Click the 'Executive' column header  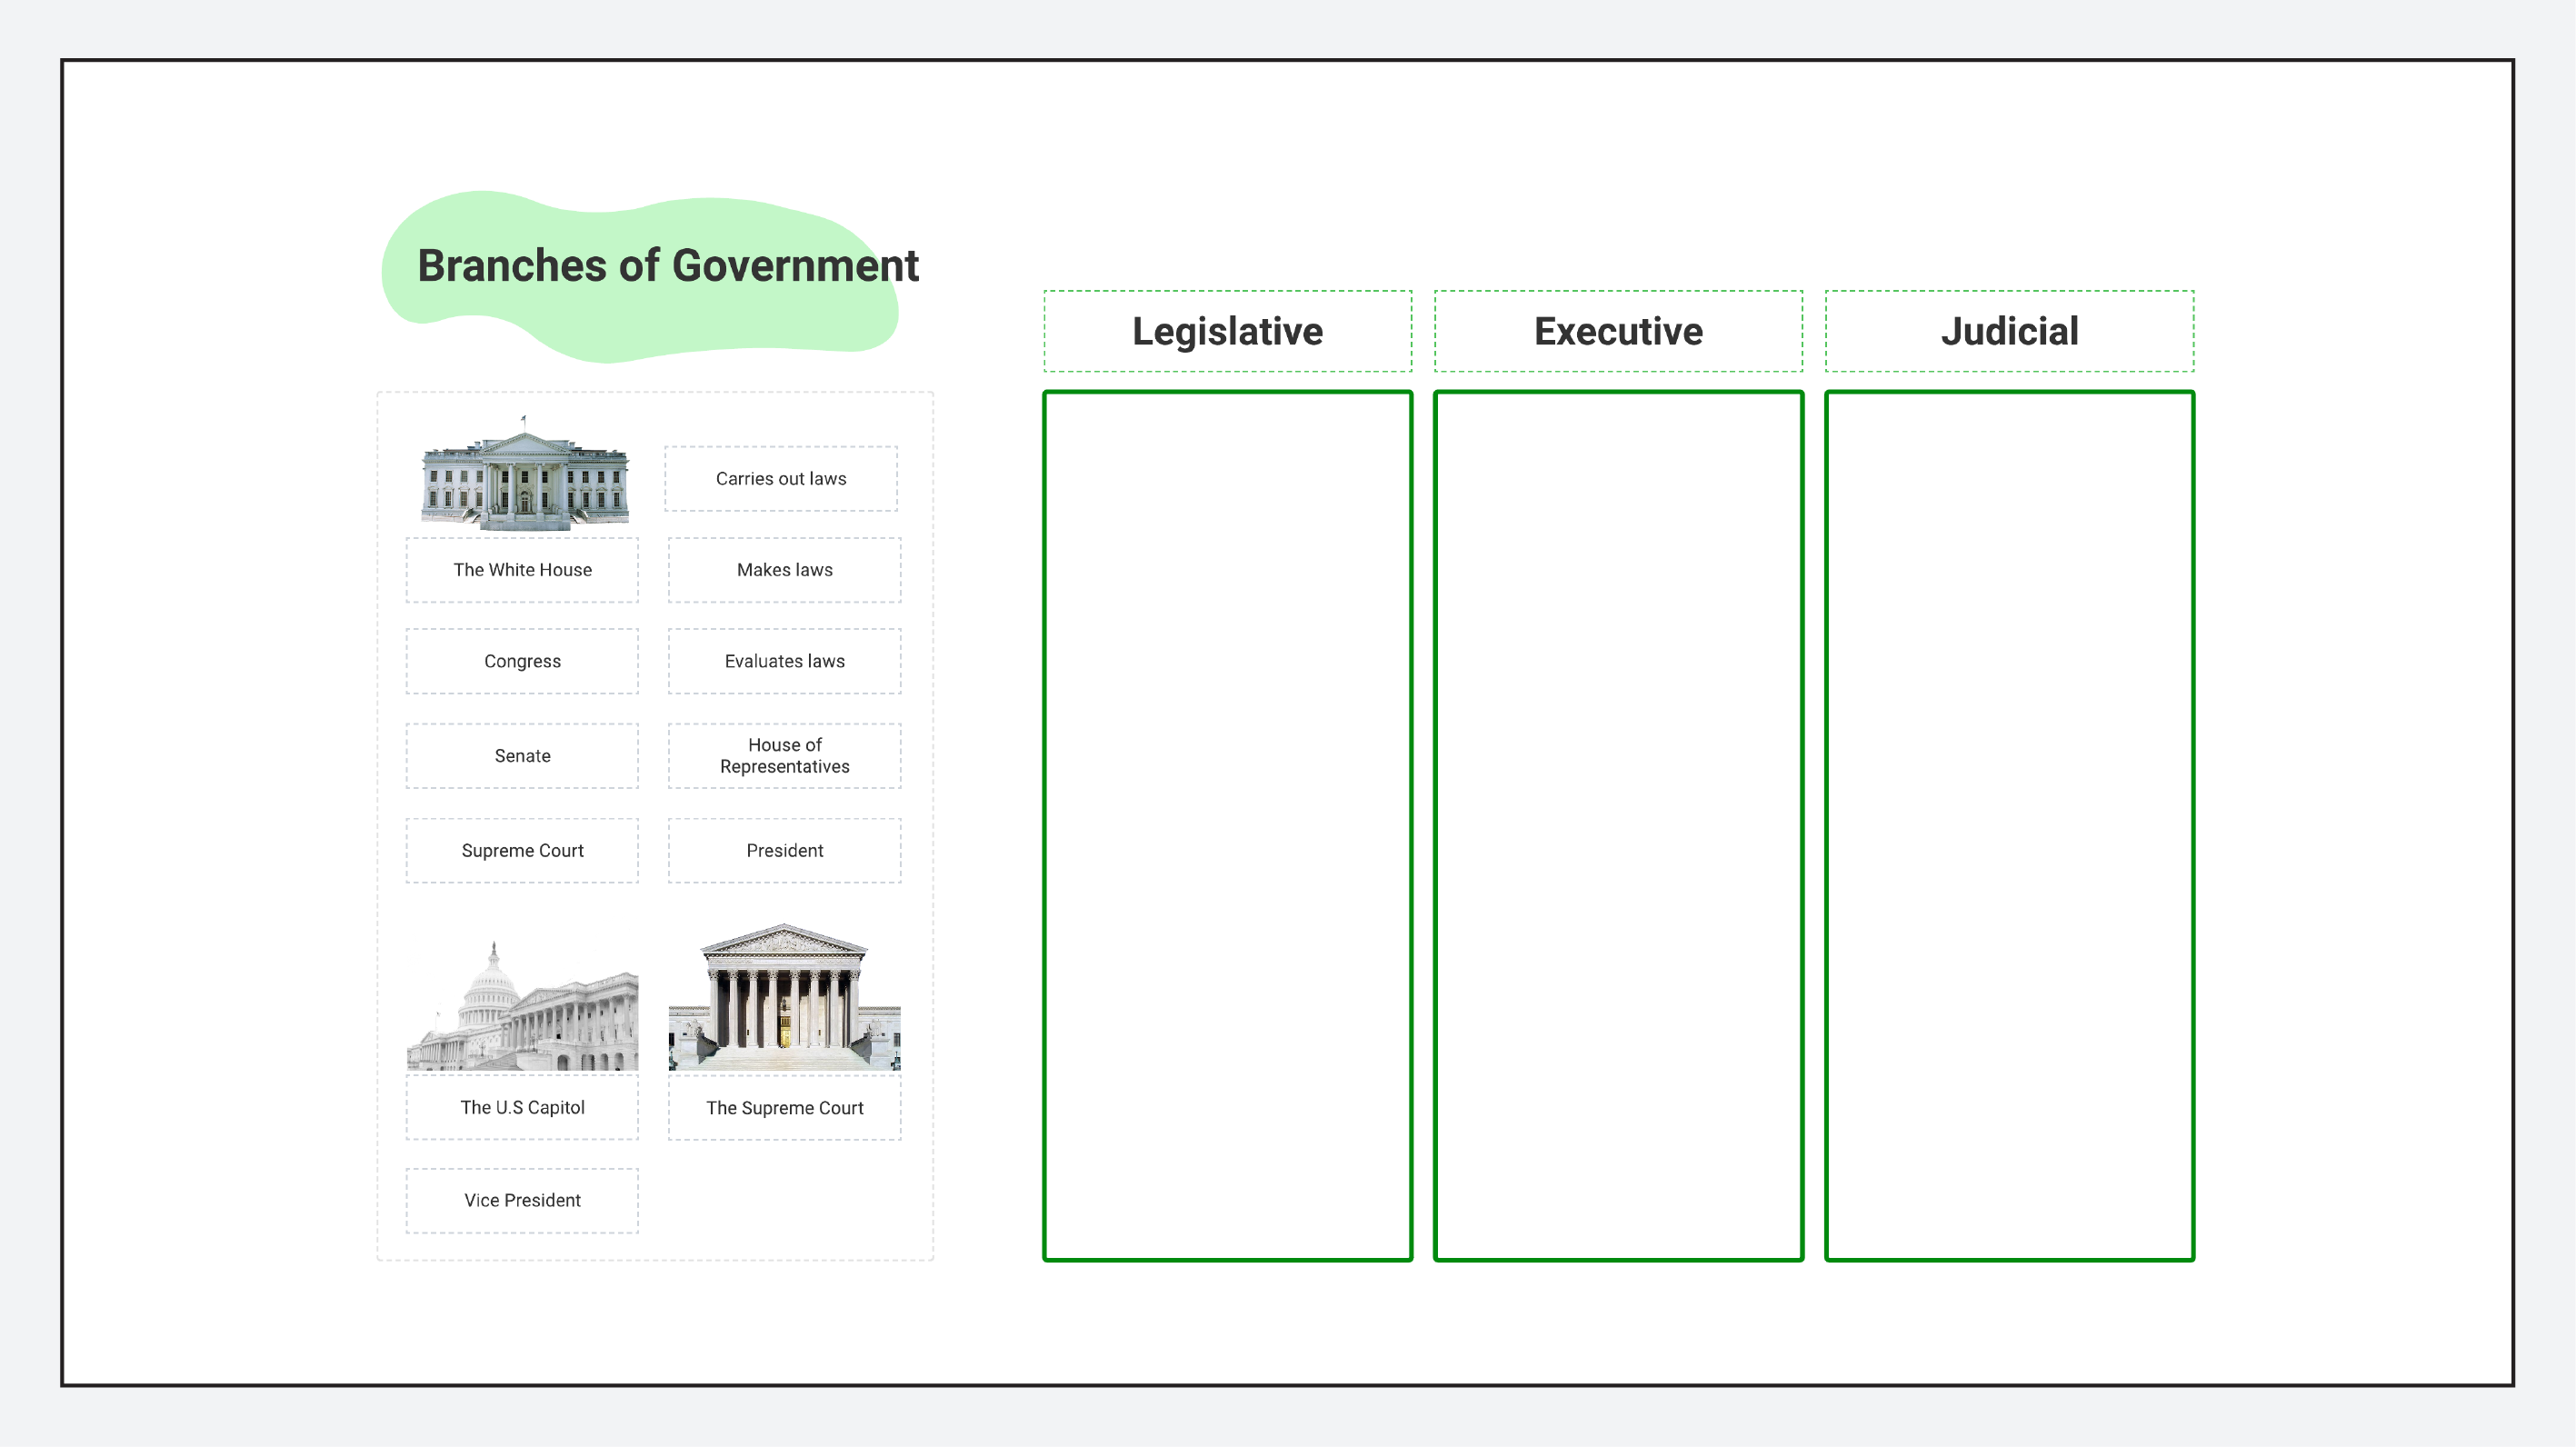(1617, 331)
